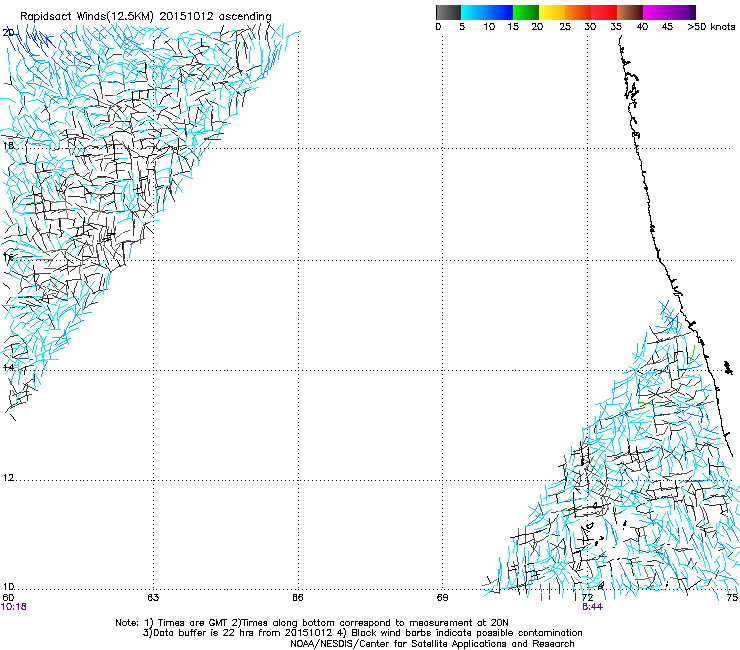Click the red 30–35 knots legend segment
740x650 pixels.
604,12
